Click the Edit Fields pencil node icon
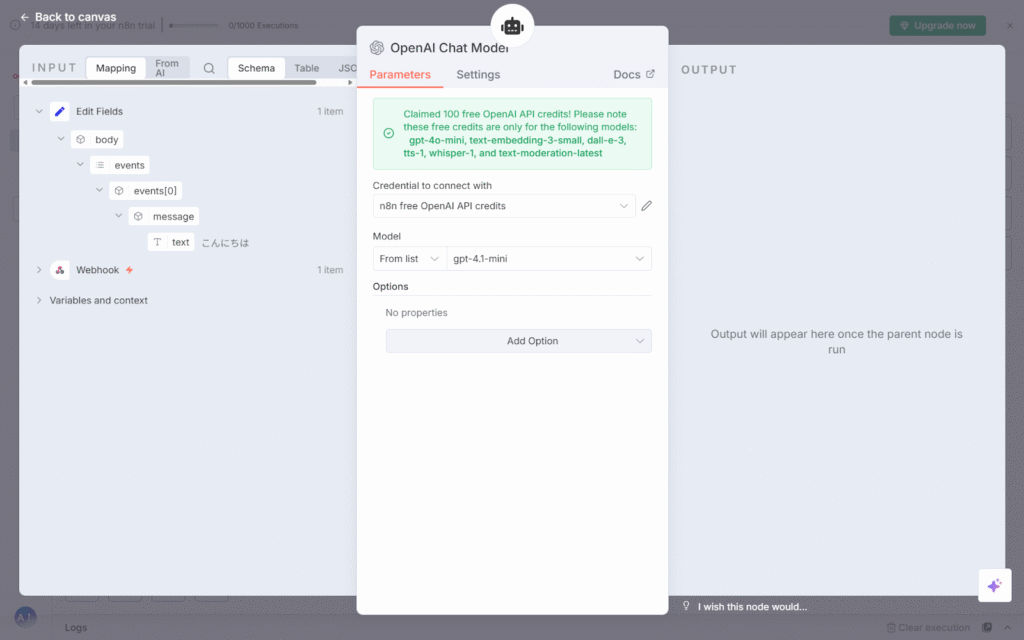The height and width of the screenshot is (640, 1024). (x=60, y=112)
